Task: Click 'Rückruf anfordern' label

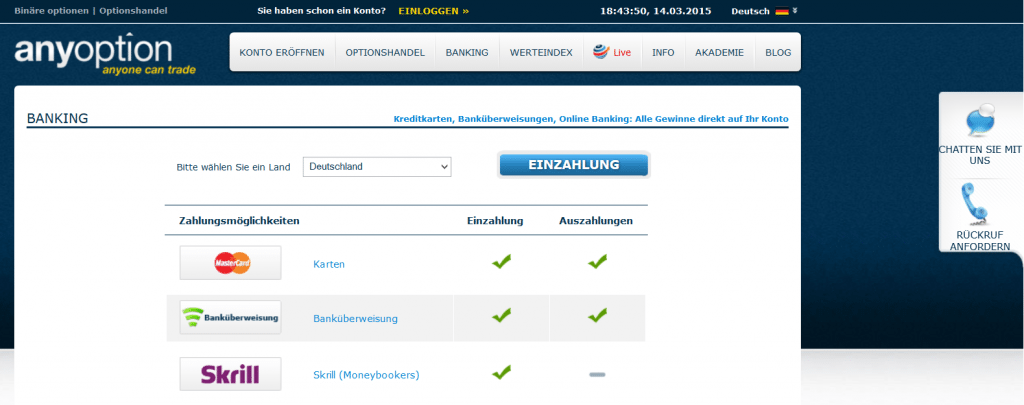Action: pos(980,240)
